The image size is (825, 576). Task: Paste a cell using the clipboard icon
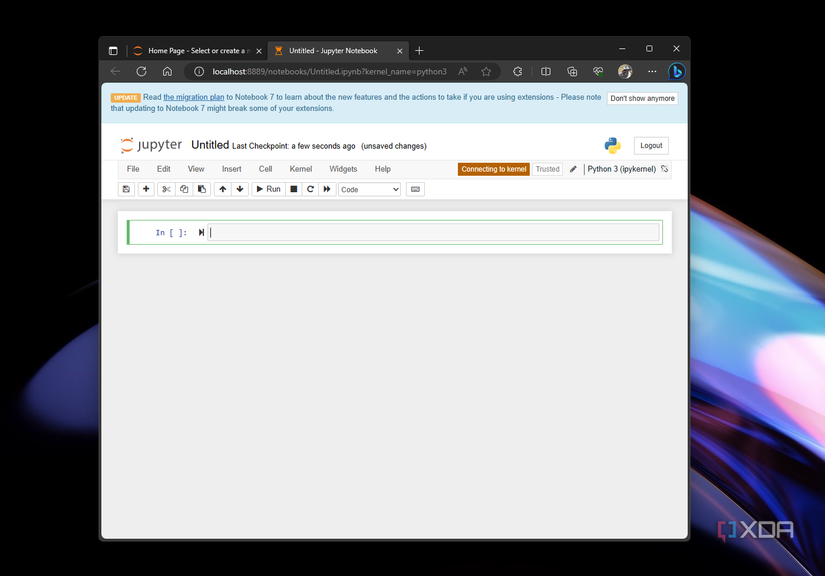click(x=202, y=189)
